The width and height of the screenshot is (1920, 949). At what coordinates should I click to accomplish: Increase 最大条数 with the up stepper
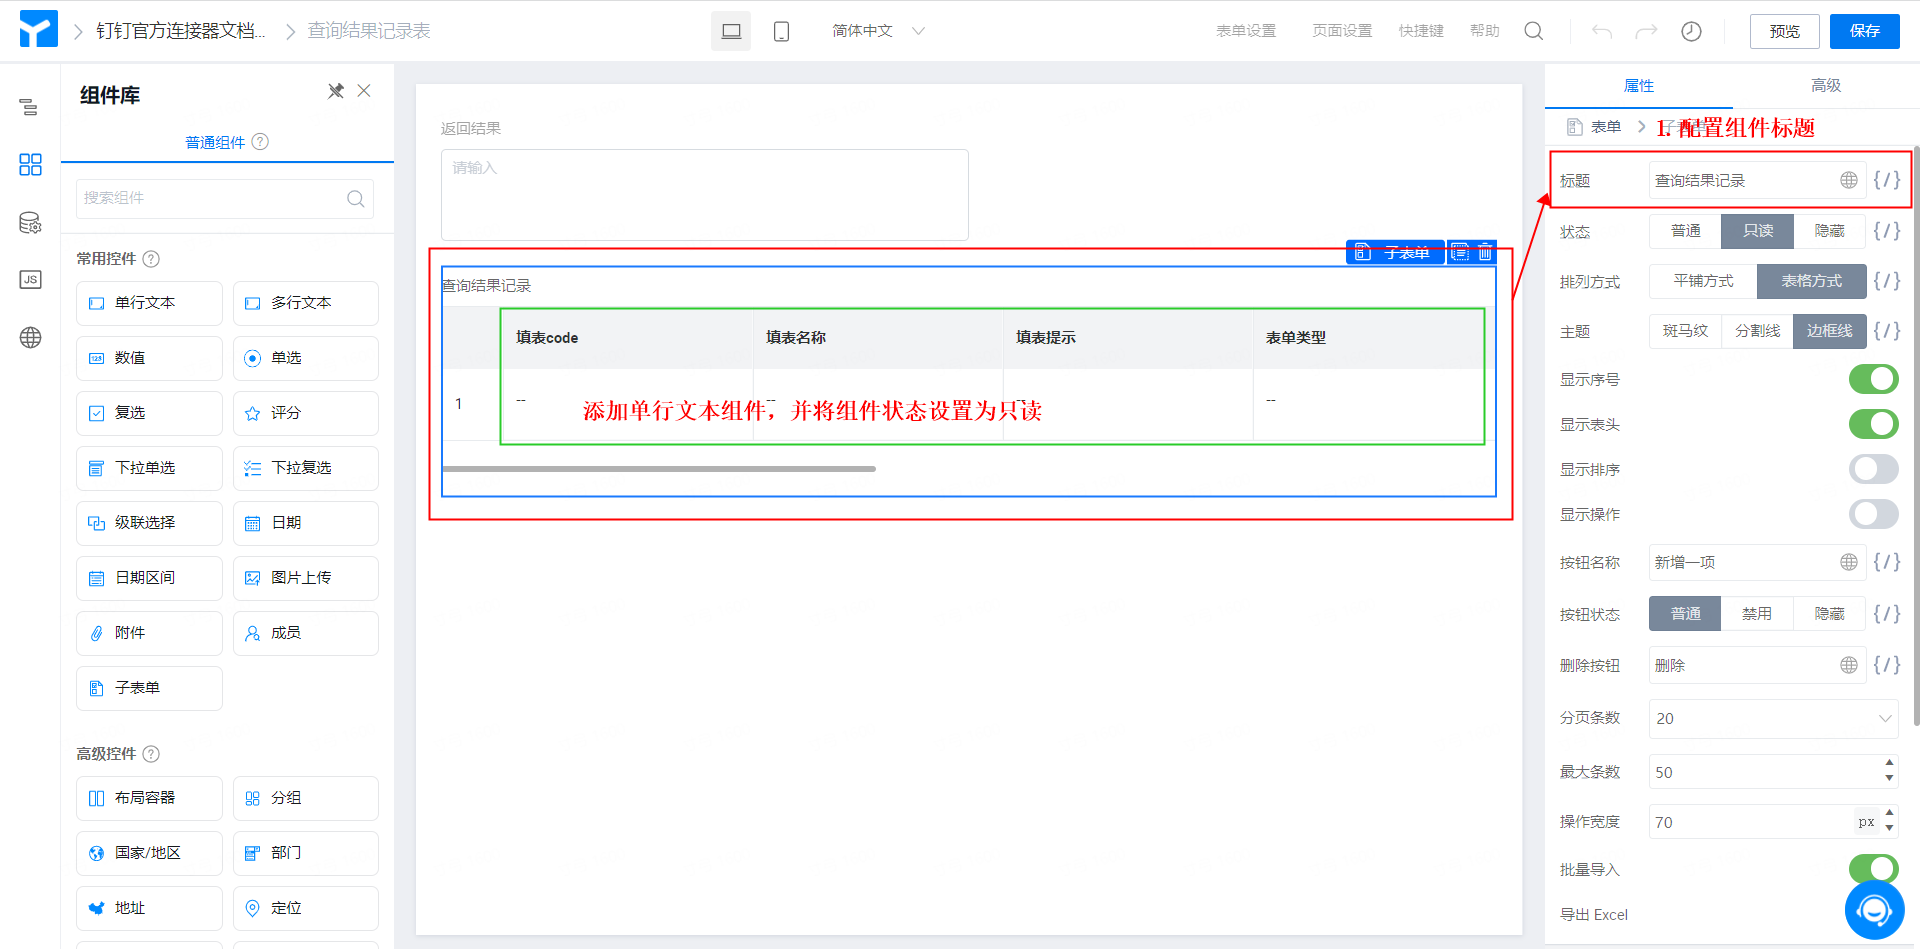[x=1888, y=763]
